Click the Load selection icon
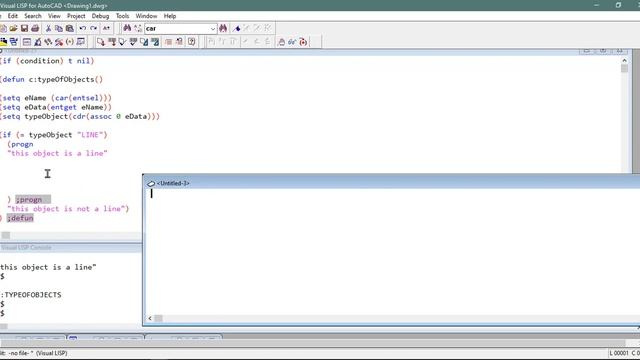640x360 pixels. (111, 42)
